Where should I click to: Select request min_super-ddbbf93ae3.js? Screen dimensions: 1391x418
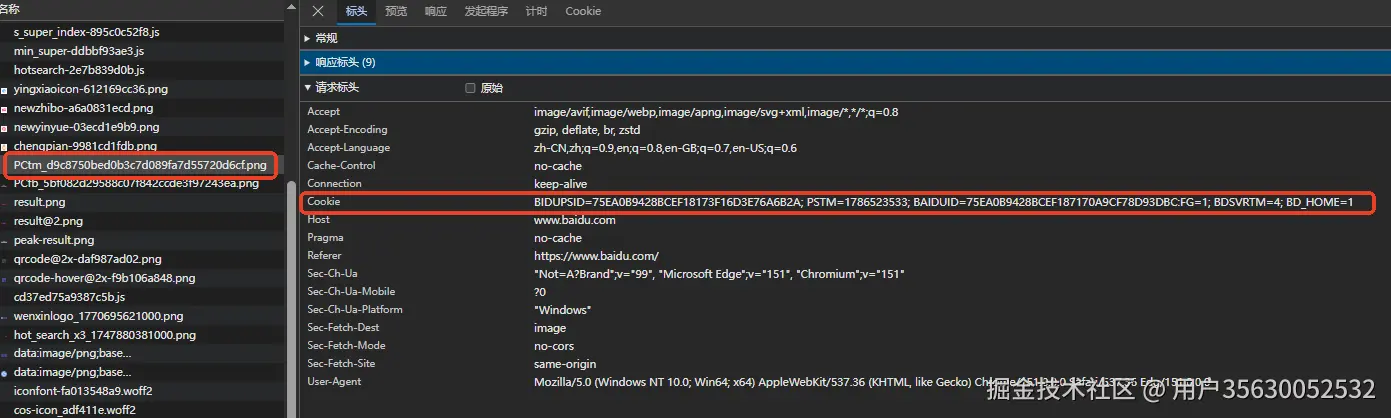pos(79,51)
